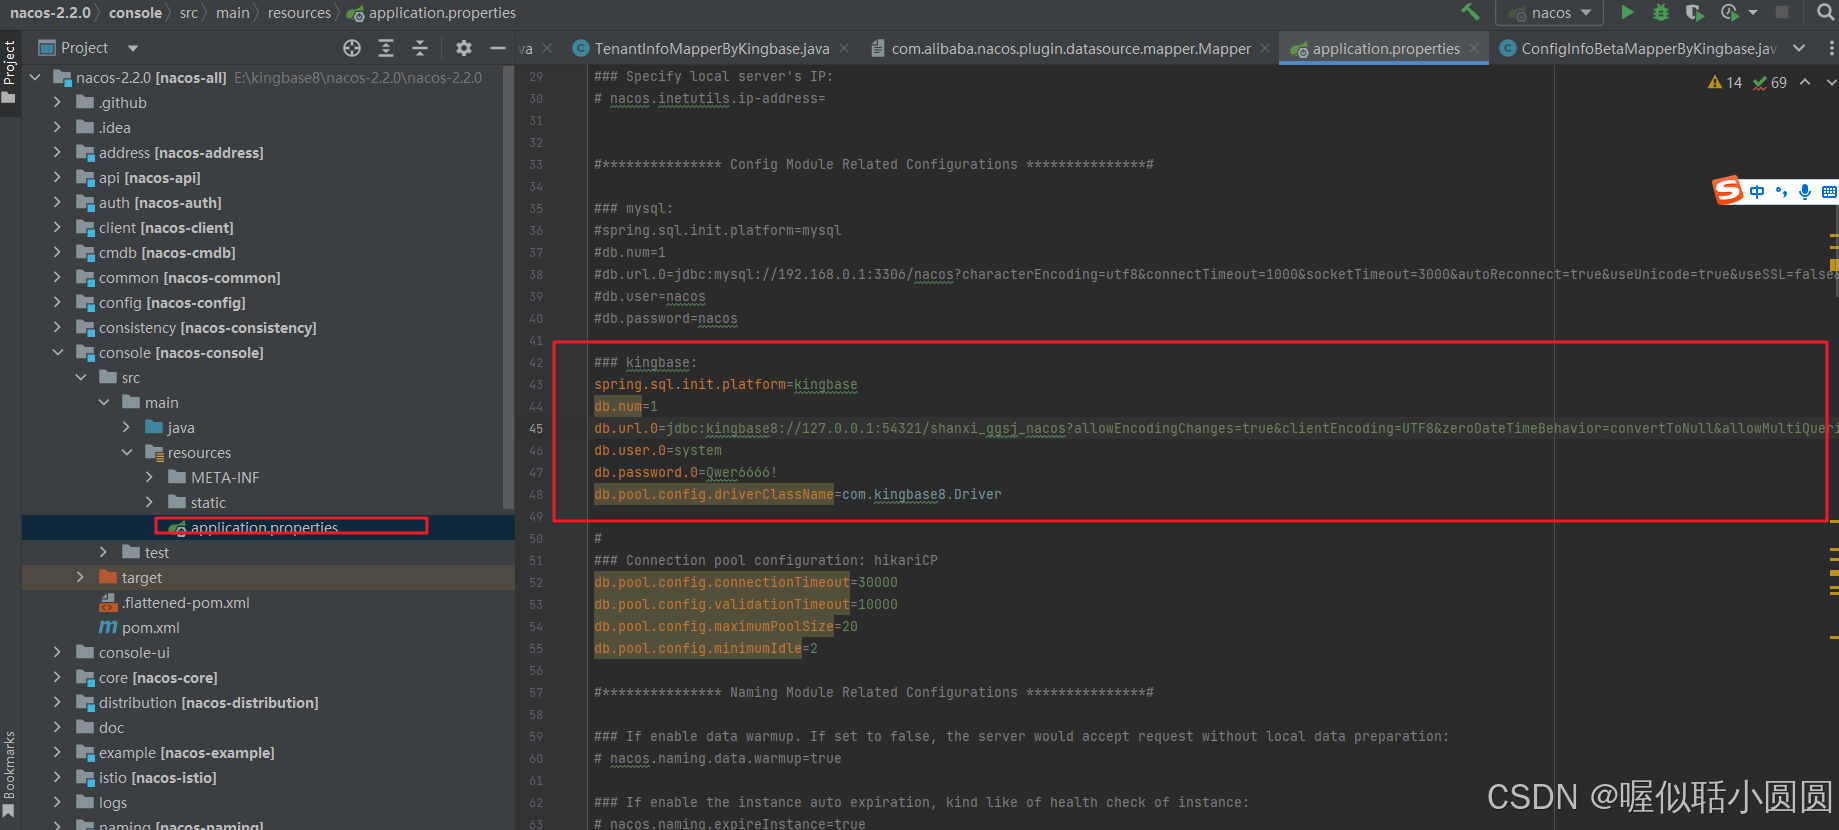Select the logs folder
The height and width of the screenshot is (830, 1839).
[x=112, y=802]
